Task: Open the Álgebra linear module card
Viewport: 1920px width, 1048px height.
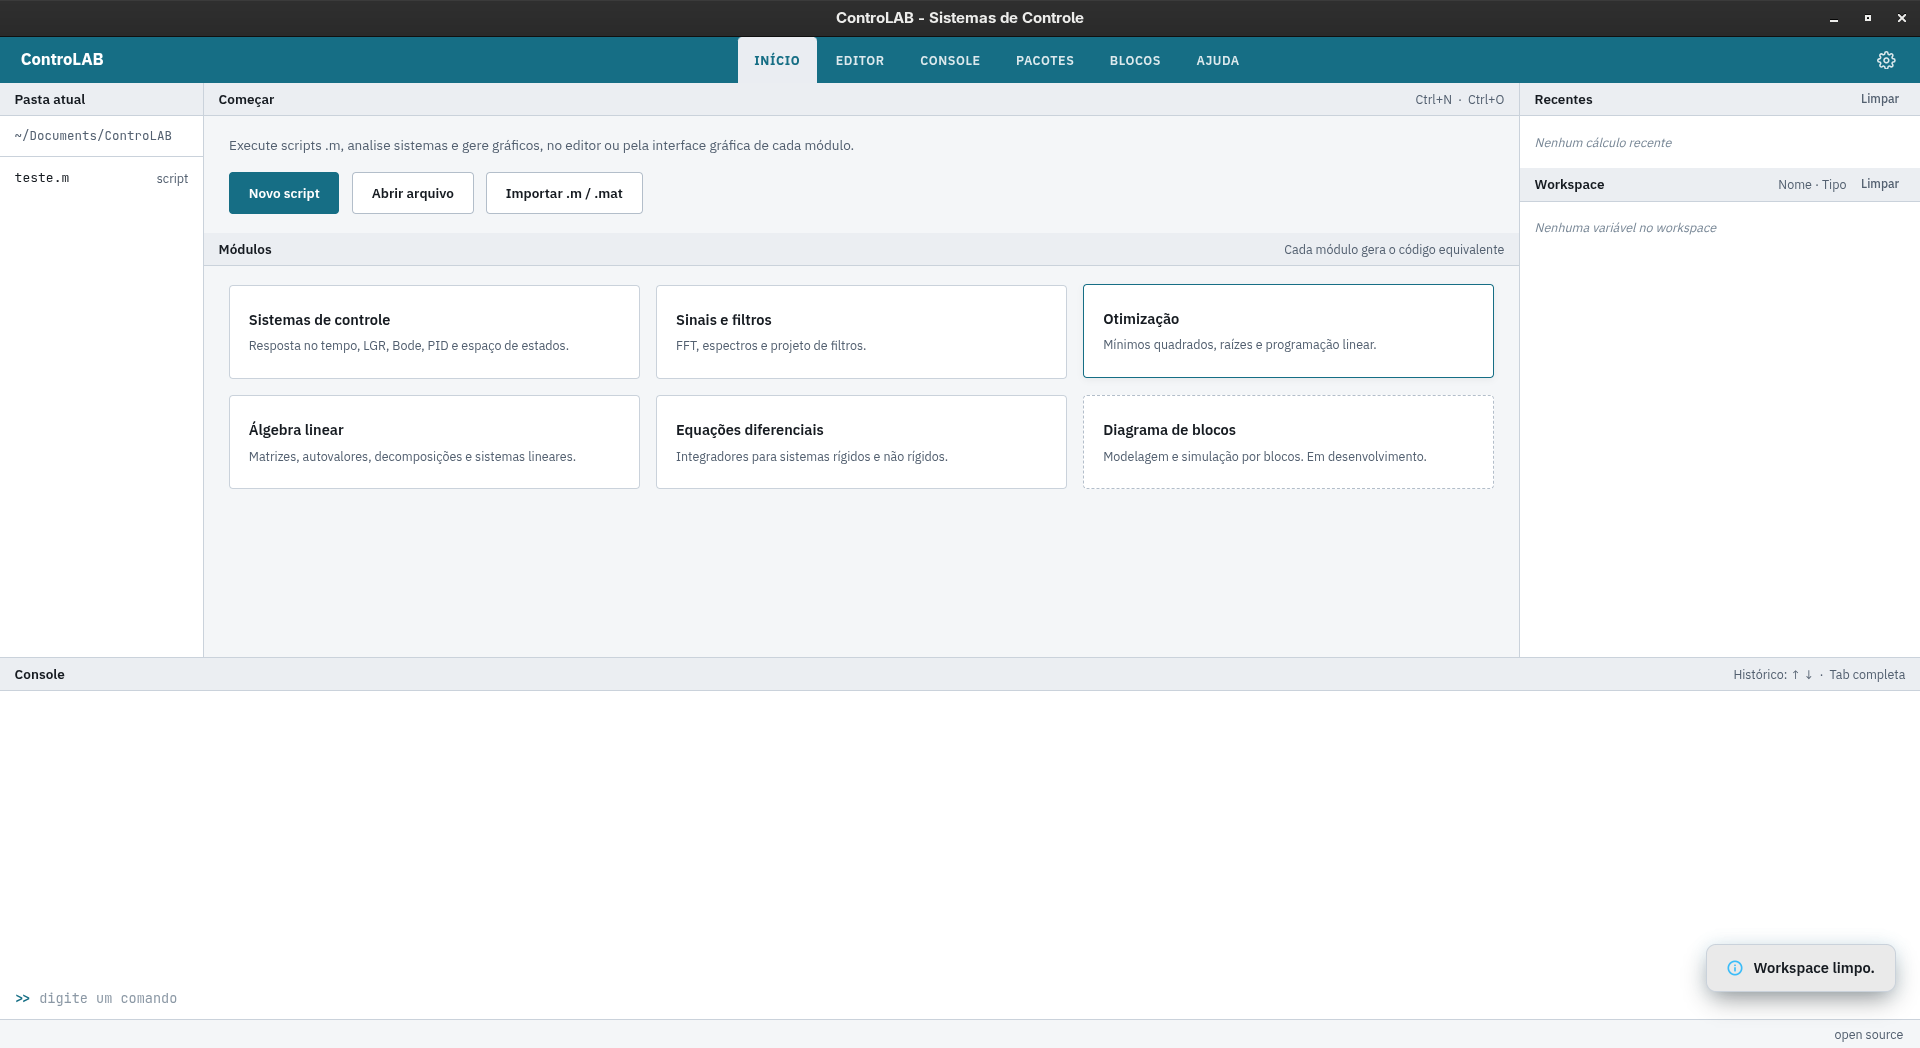Action: tap(434, 442)
